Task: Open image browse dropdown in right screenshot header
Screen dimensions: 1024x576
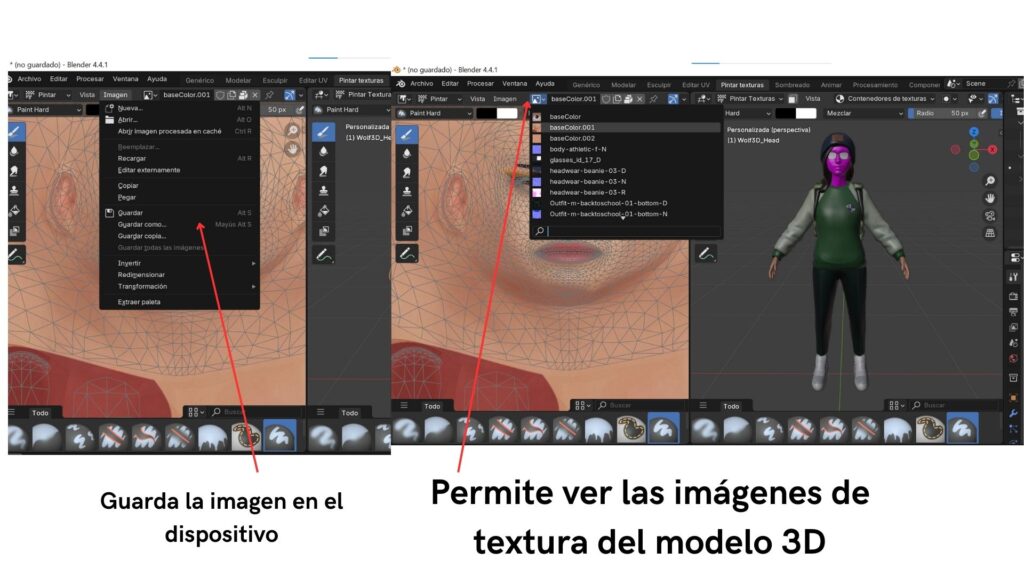Action: [538, 99]
